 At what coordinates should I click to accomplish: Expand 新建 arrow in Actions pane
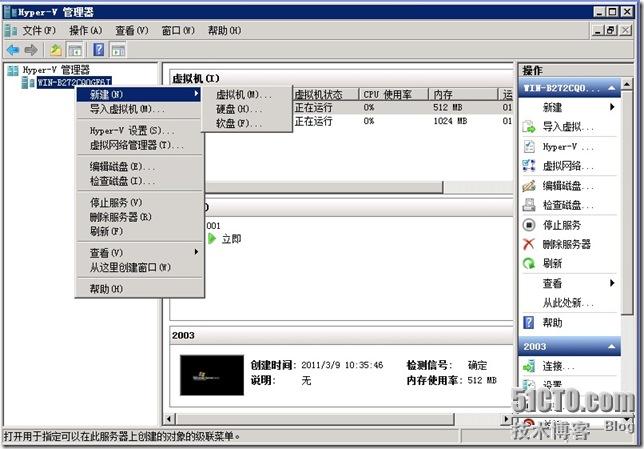(612, 107)
